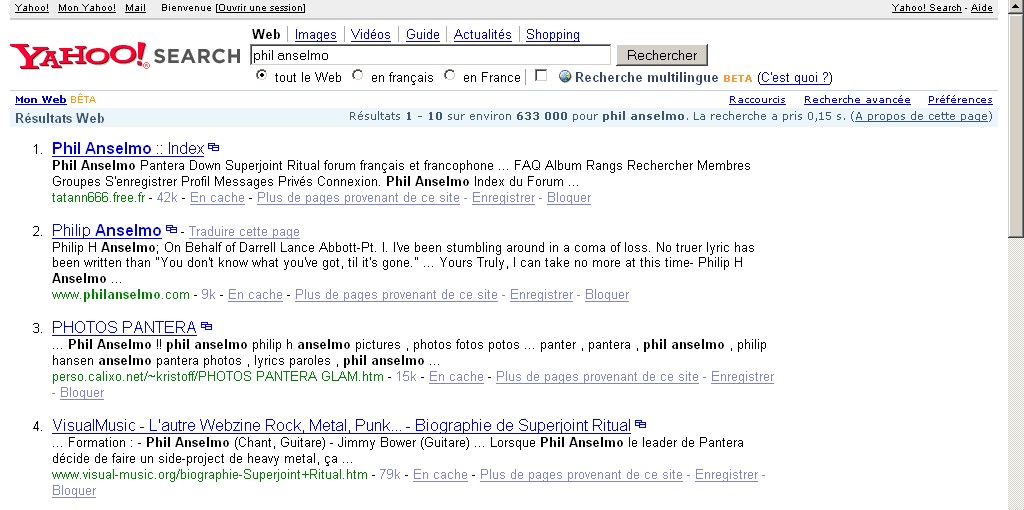The height and width of the screenshot is (510, 1024).
Task: Click the multilingual search globe icon
Action: (565, 76)
